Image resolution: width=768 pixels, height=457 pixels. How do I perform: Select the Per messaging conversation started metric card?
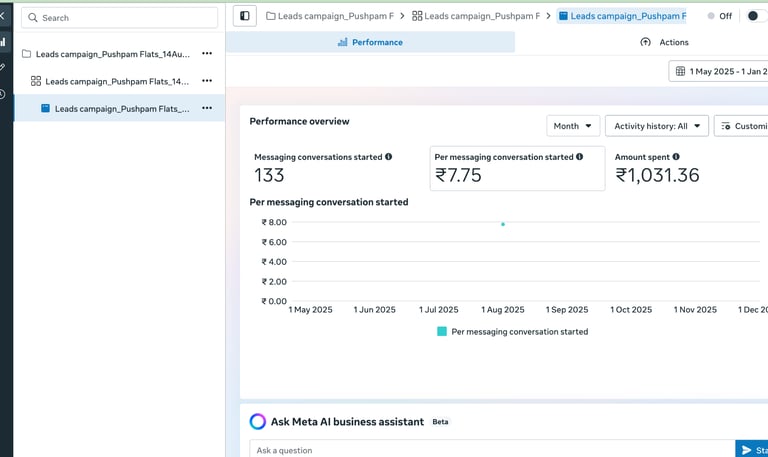[517, 168]
